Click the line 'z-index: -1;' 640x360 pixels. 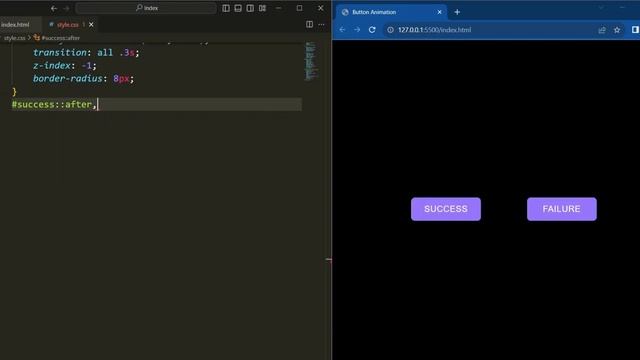[64, 66]
